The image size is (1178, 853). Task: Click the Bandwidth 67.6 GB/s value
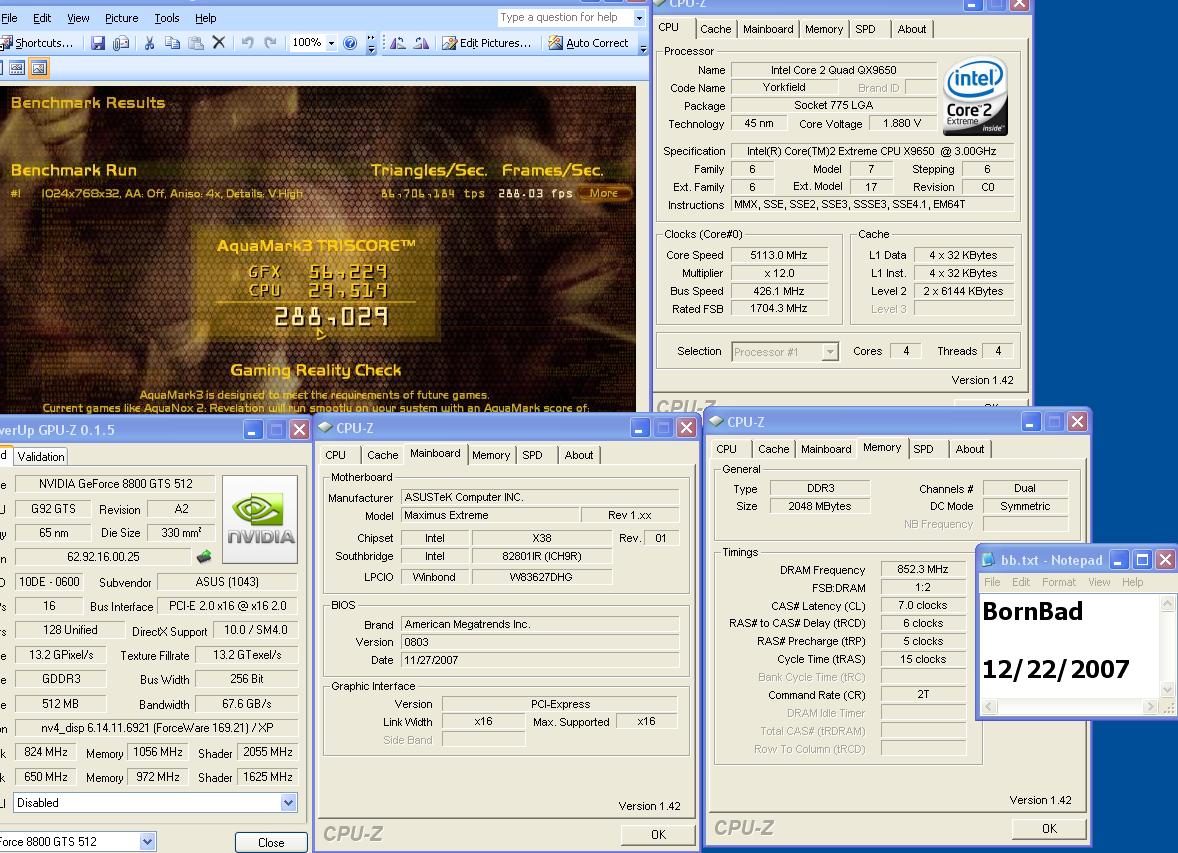[x=246, y=704]
